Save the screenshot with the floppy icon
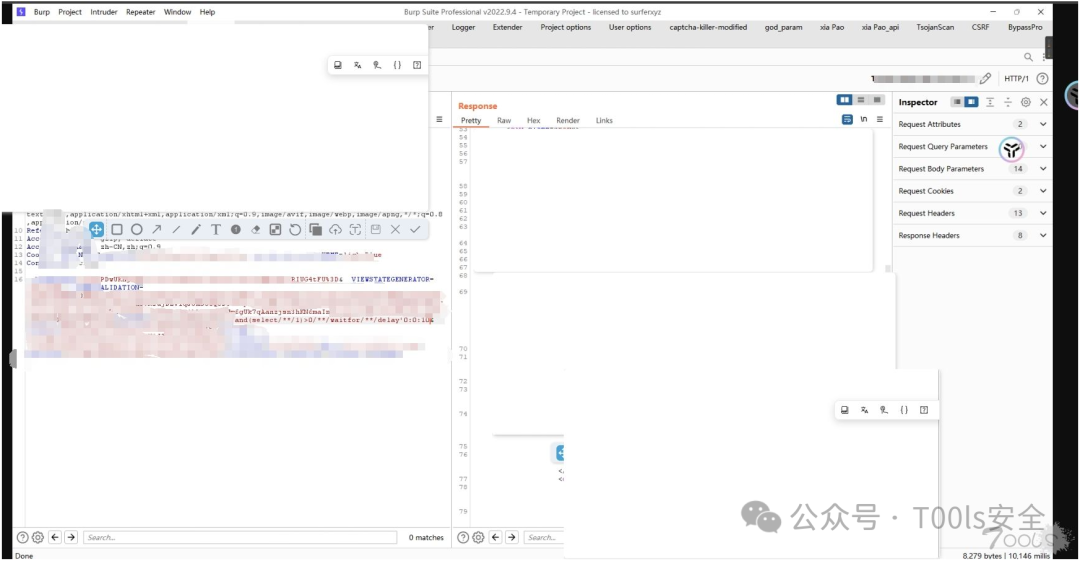Viewport: 1080px width, 561px height. [375, 230]
